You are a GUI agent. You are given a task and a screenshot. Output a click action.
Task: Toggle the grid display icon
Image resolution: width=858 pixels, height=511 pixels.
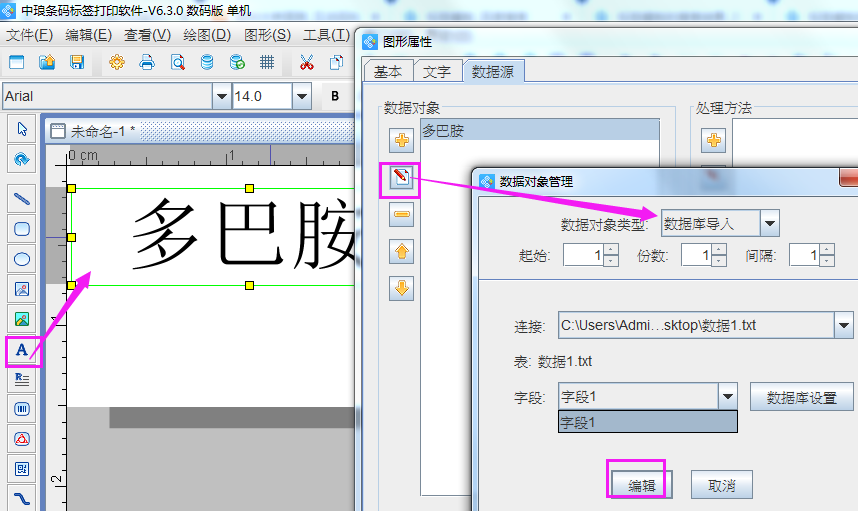(267, 62)
